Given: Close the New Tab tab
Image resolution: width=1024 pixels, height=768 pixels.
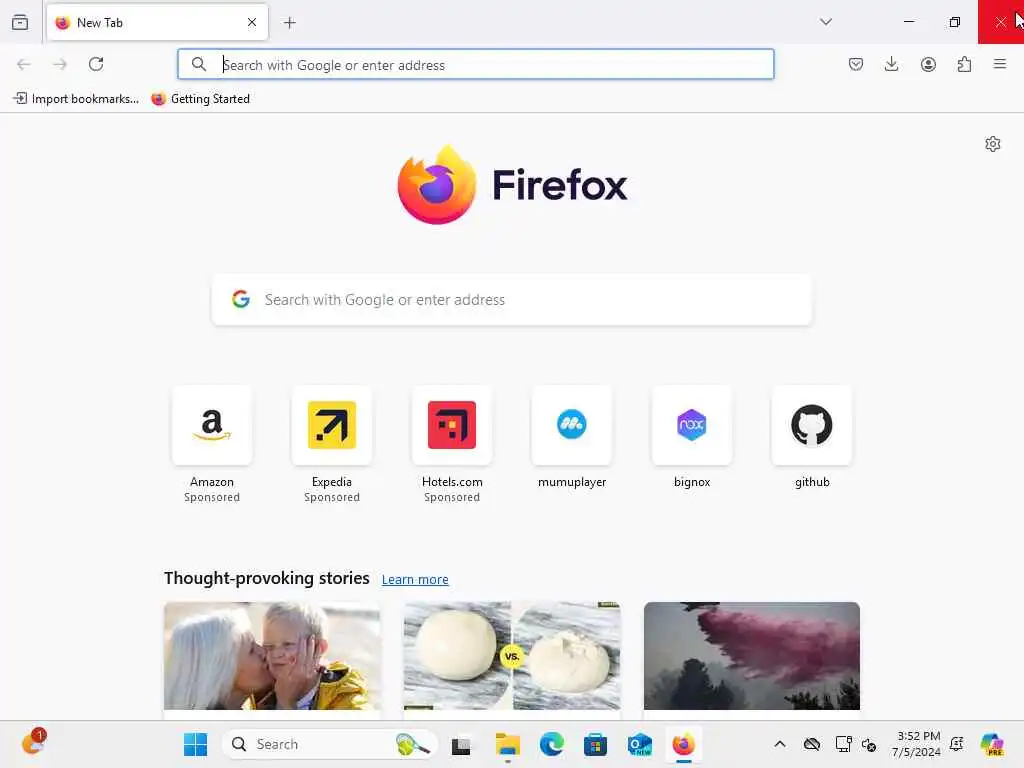Looking at the screenshot, I should 252,22.
